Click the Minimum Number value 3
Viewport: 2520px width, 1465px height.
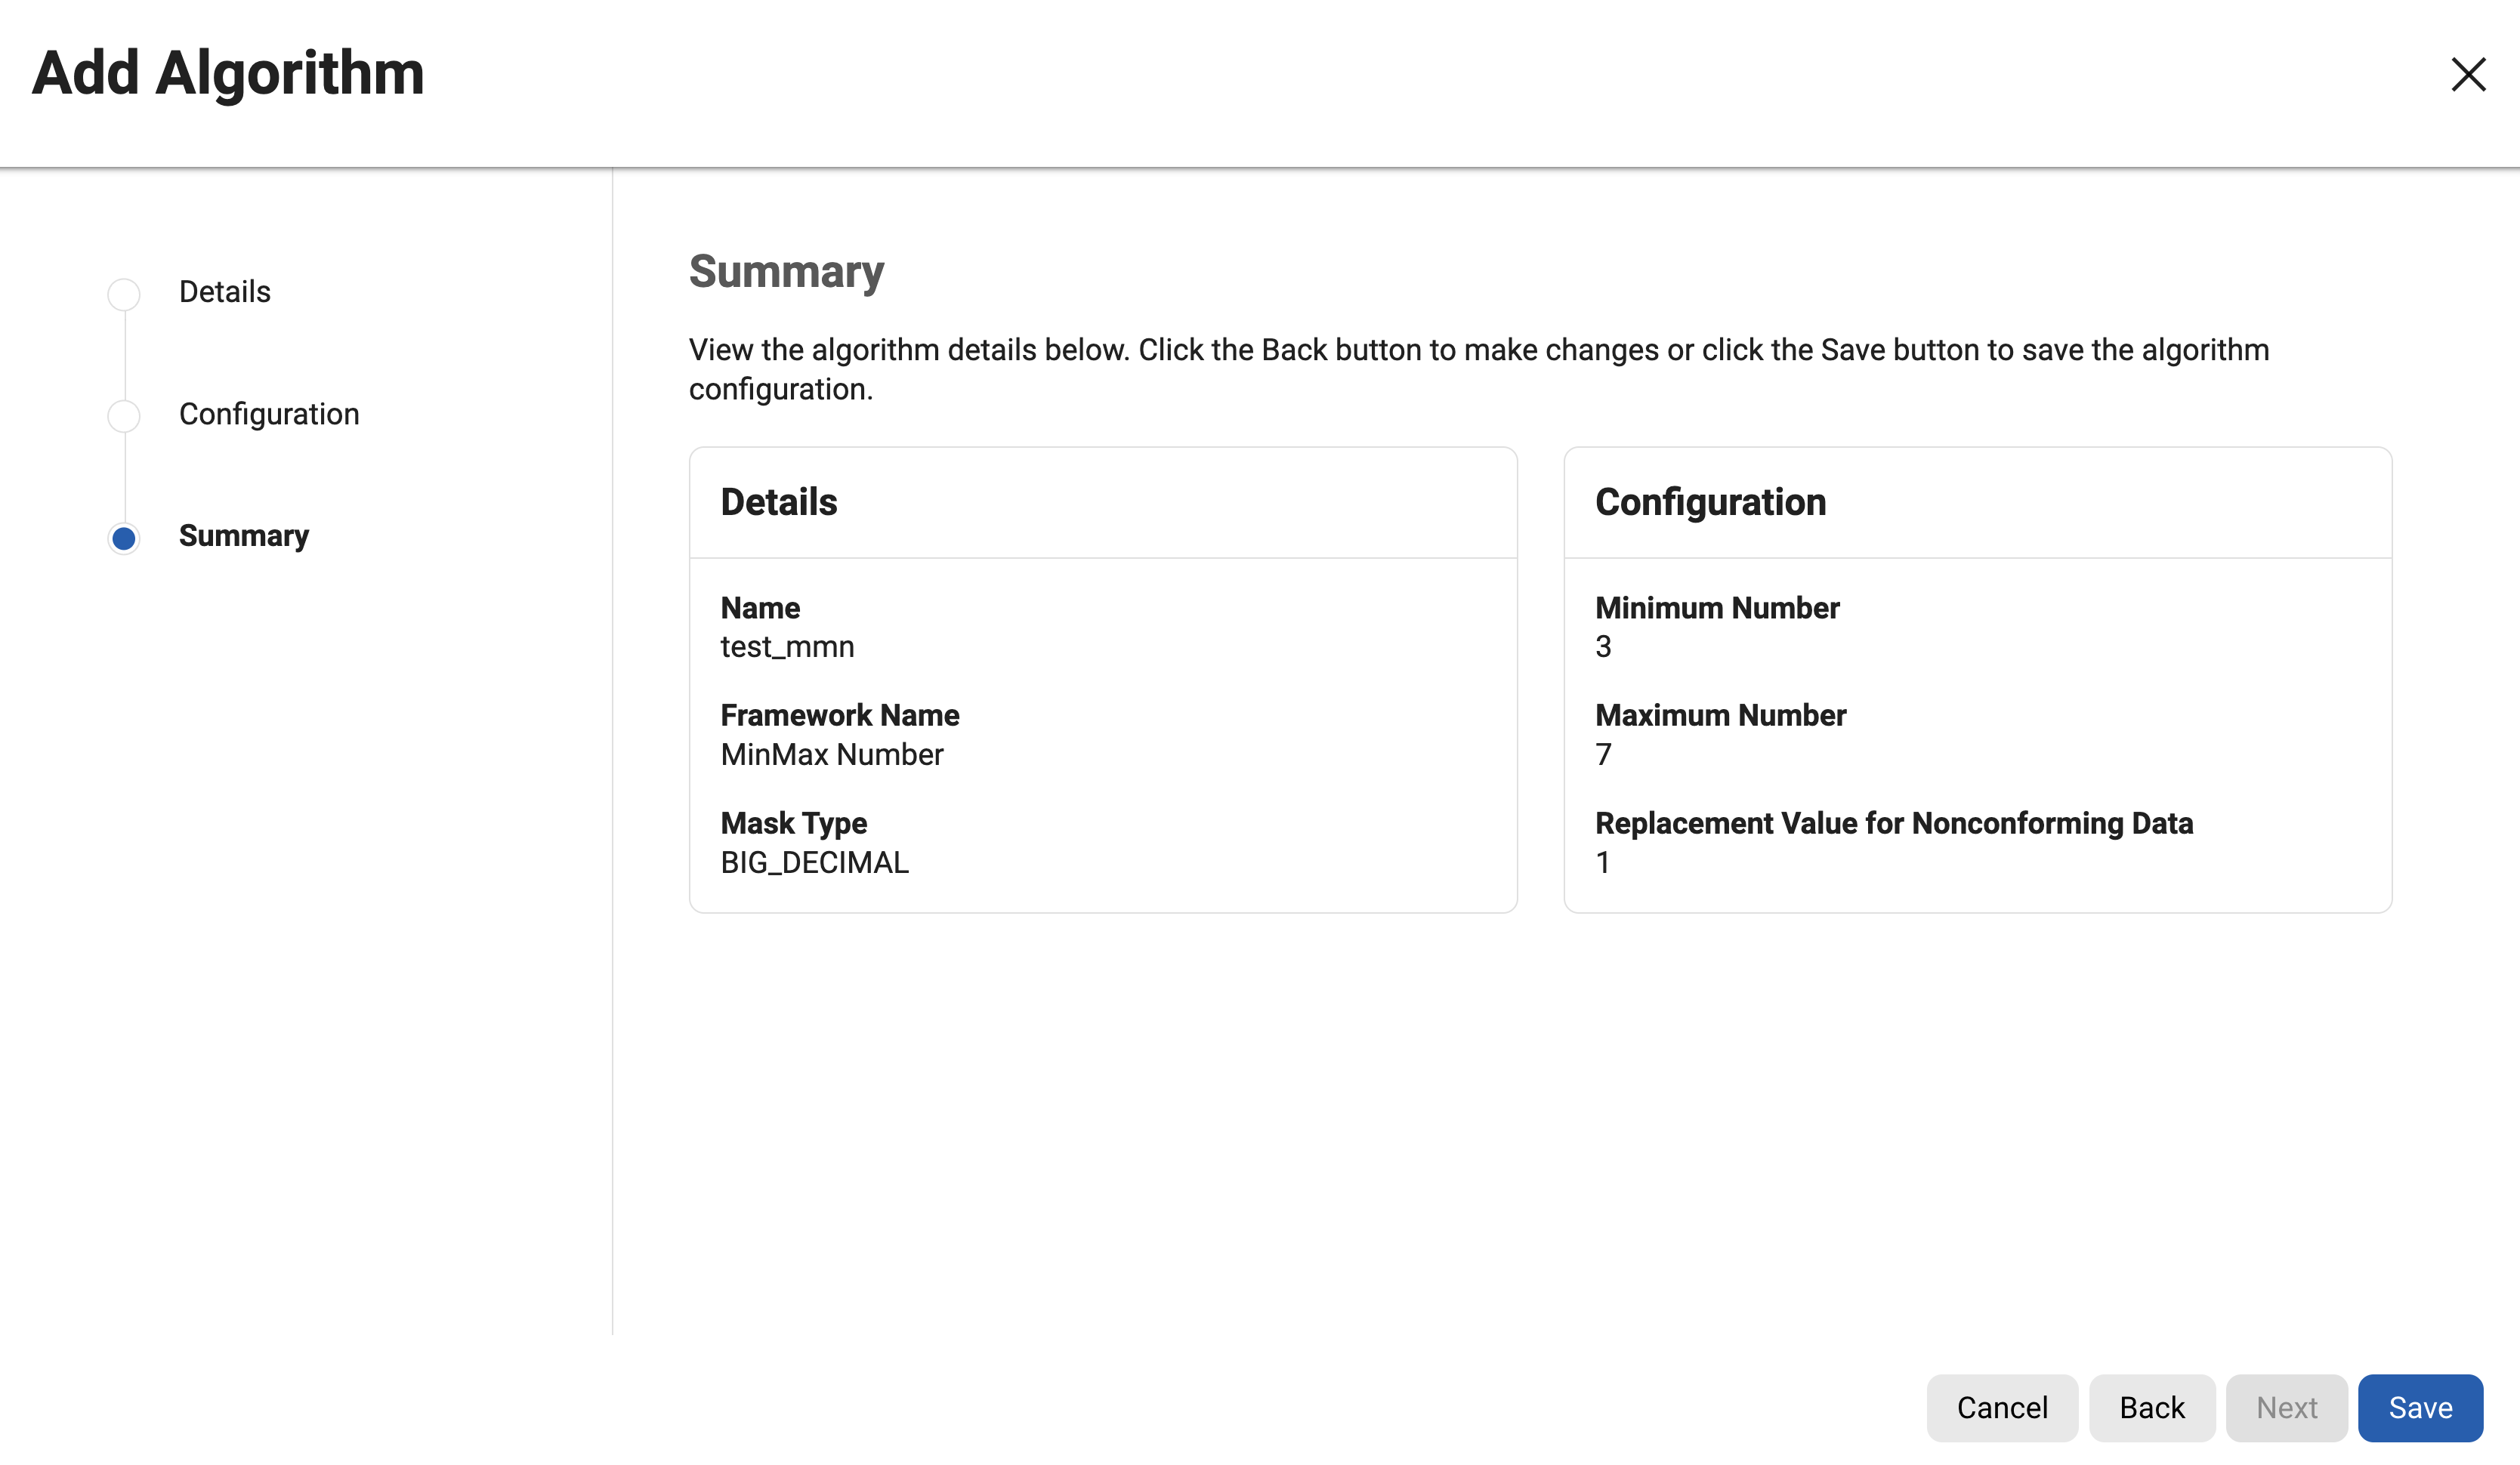tap(1603, 647)
